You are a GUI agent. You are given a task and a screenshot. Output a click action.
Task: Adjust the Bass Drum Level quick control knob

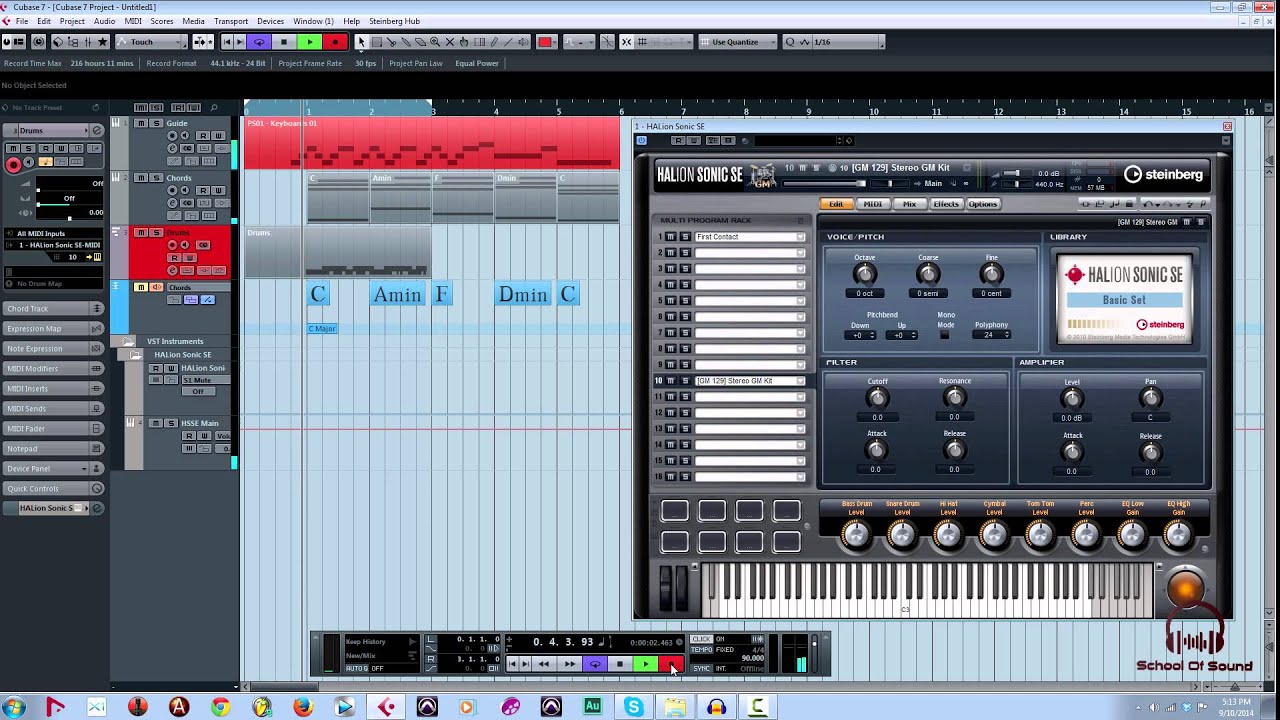856,536
